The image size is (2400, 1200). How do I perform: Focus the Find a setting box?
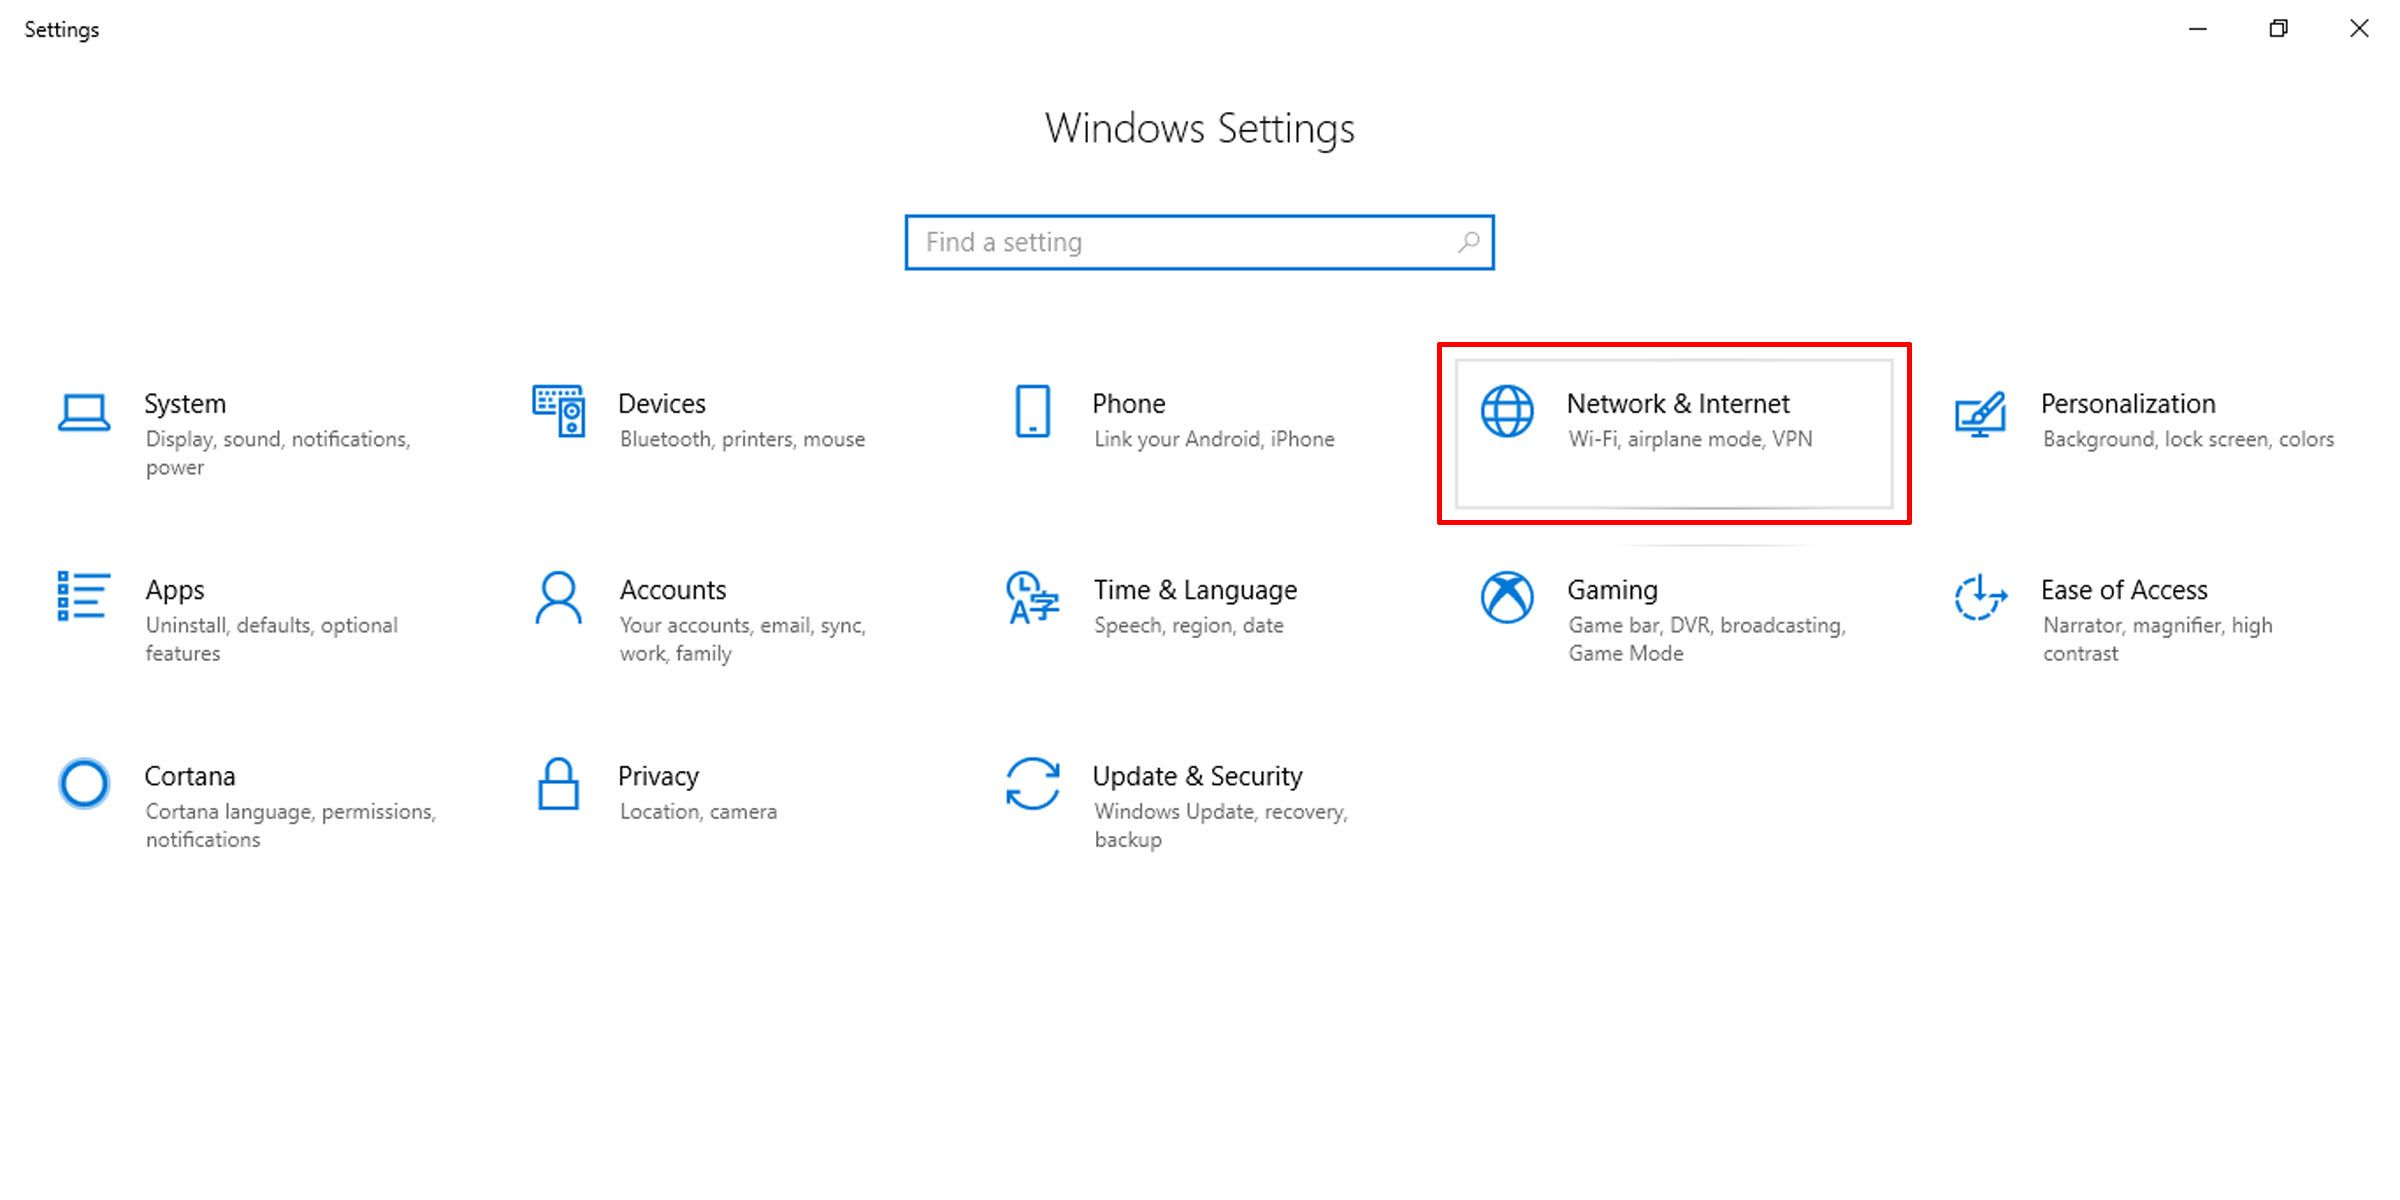(1180, 242)
